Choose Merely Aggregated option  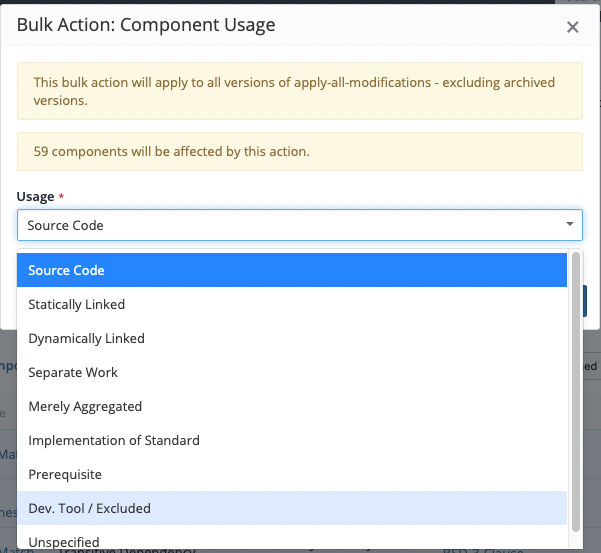coord(292,406)
